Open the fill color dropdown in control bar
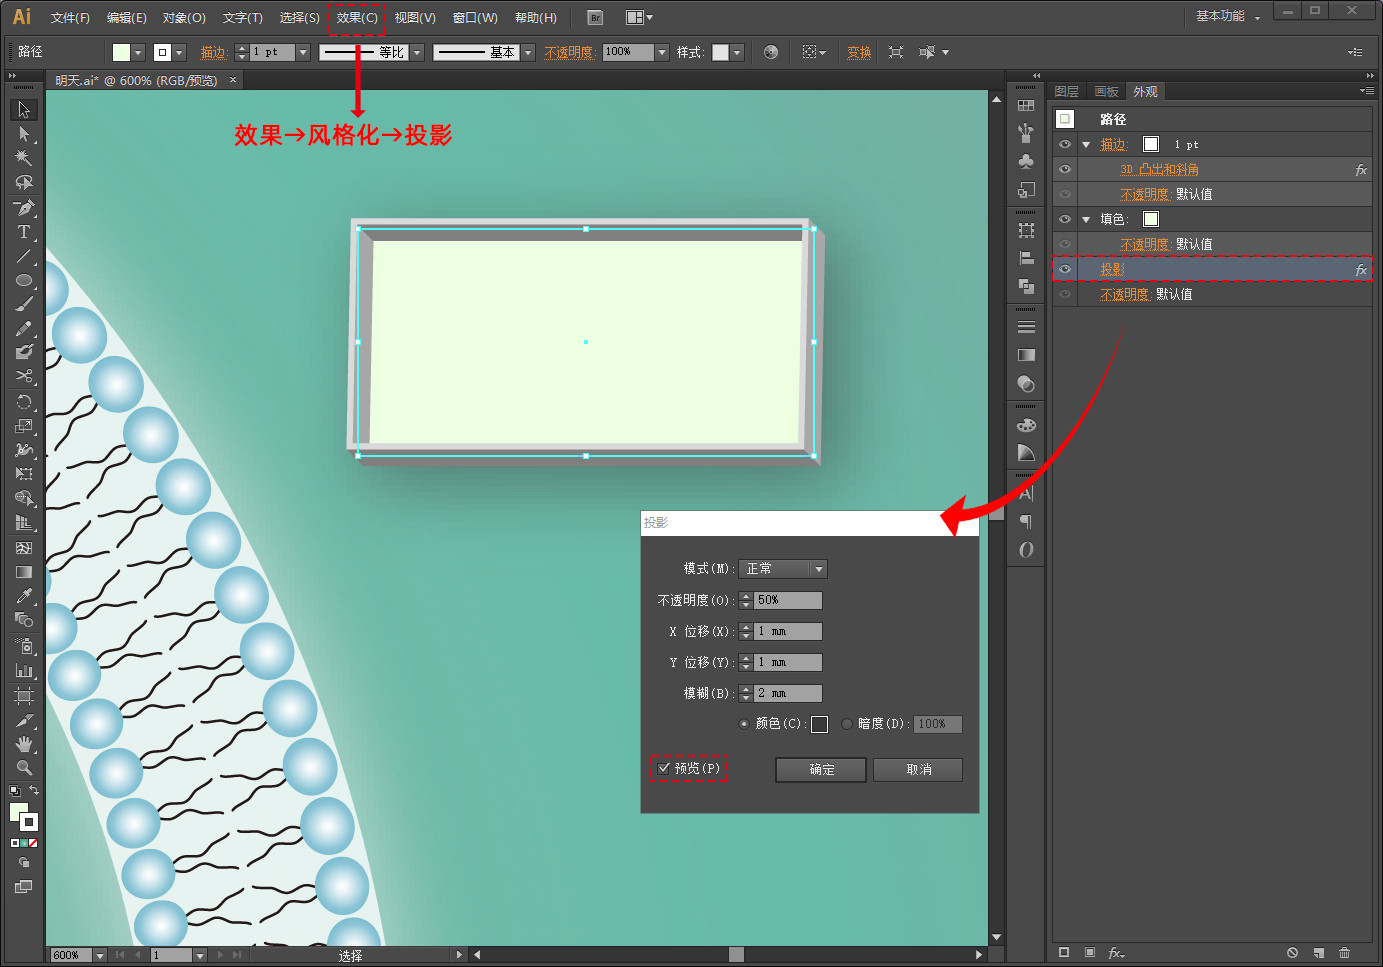 (x=138, y=52)
